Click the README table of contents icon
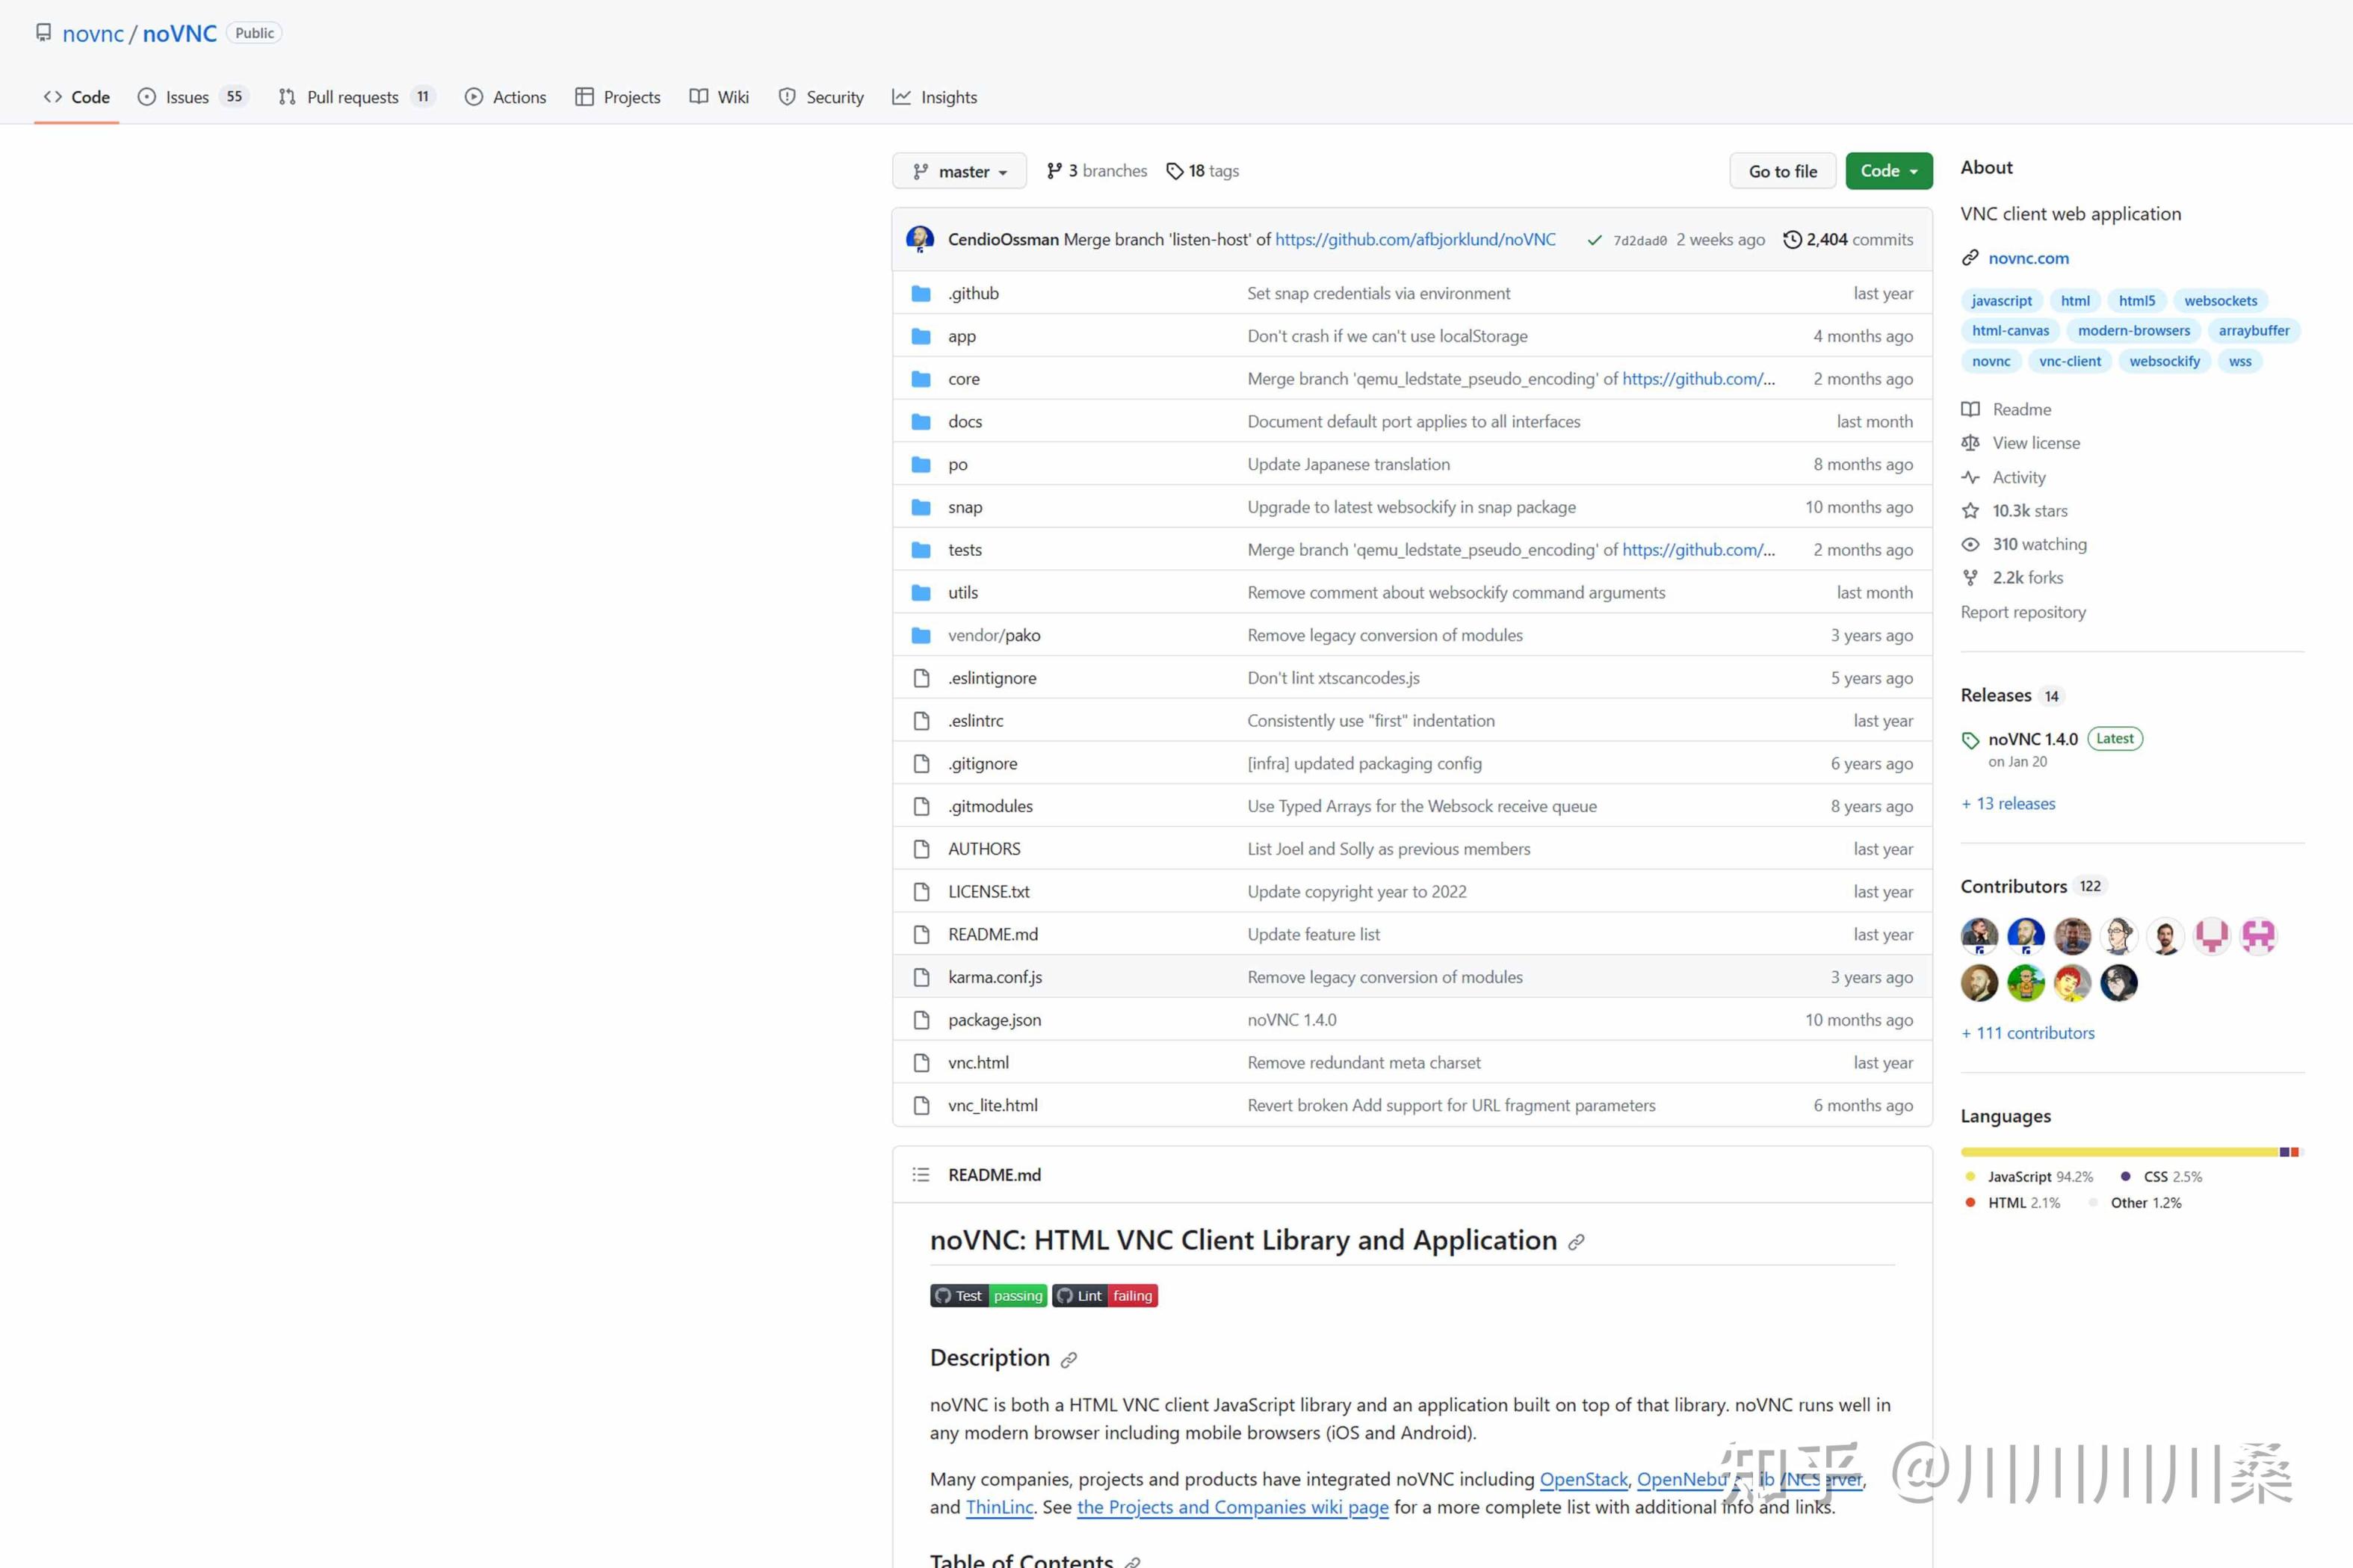 (921, 1175)
